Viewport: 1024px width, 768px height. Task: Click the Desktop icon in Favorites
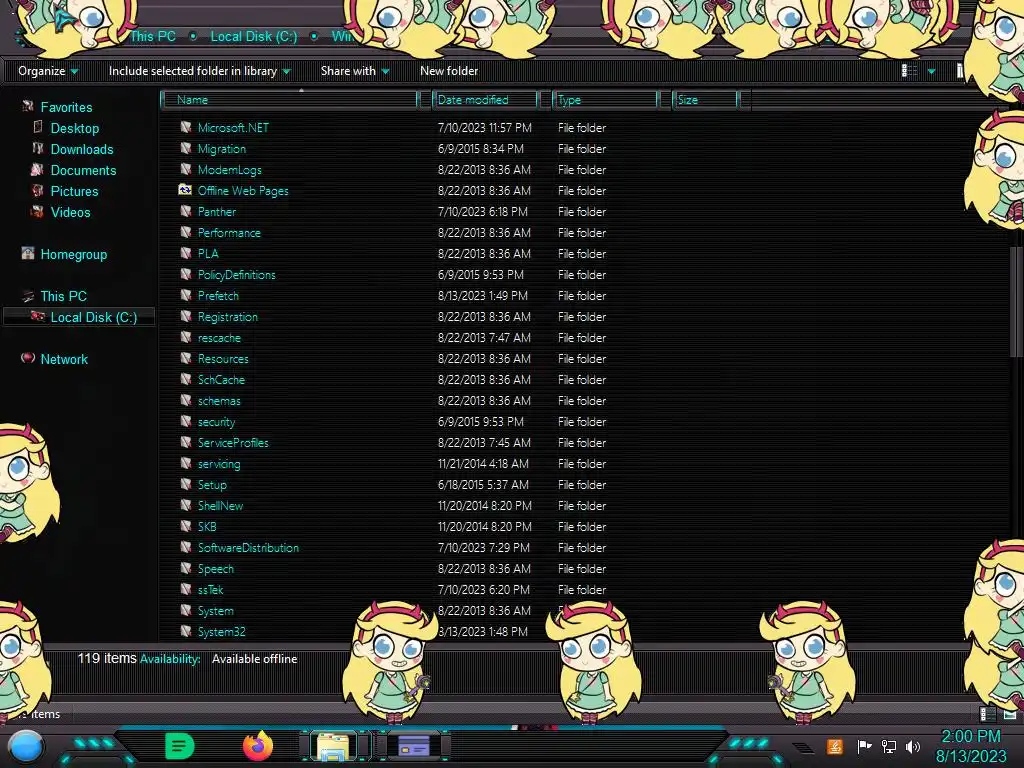pos(38,127)
